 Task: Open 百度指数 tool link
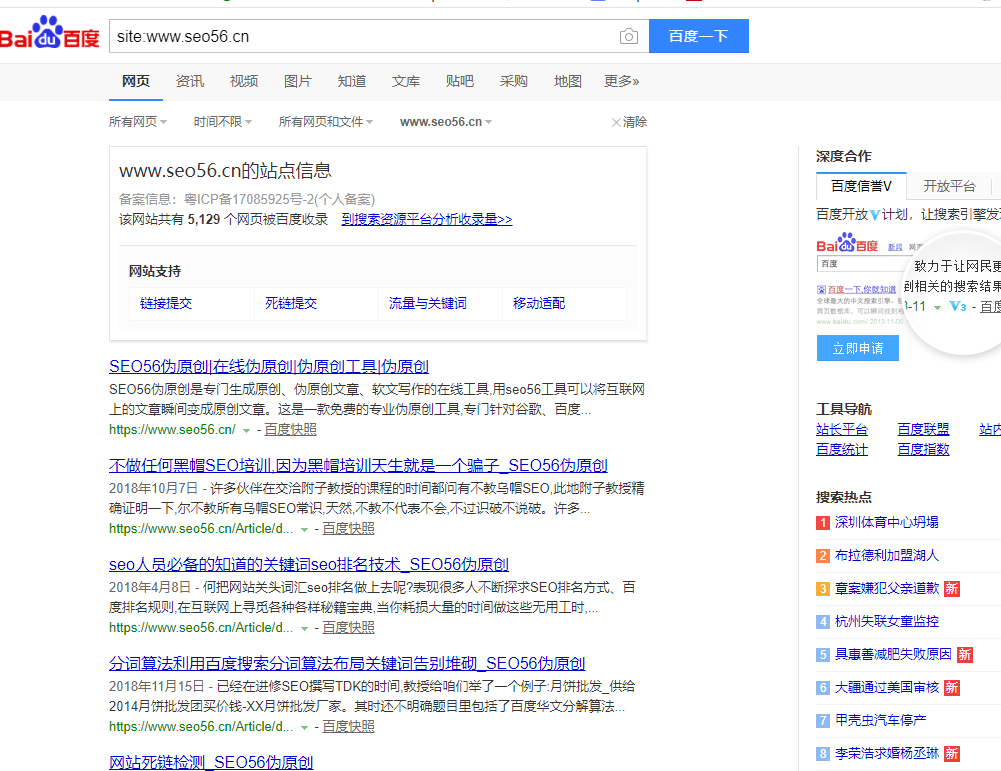(x=923, y=449)
